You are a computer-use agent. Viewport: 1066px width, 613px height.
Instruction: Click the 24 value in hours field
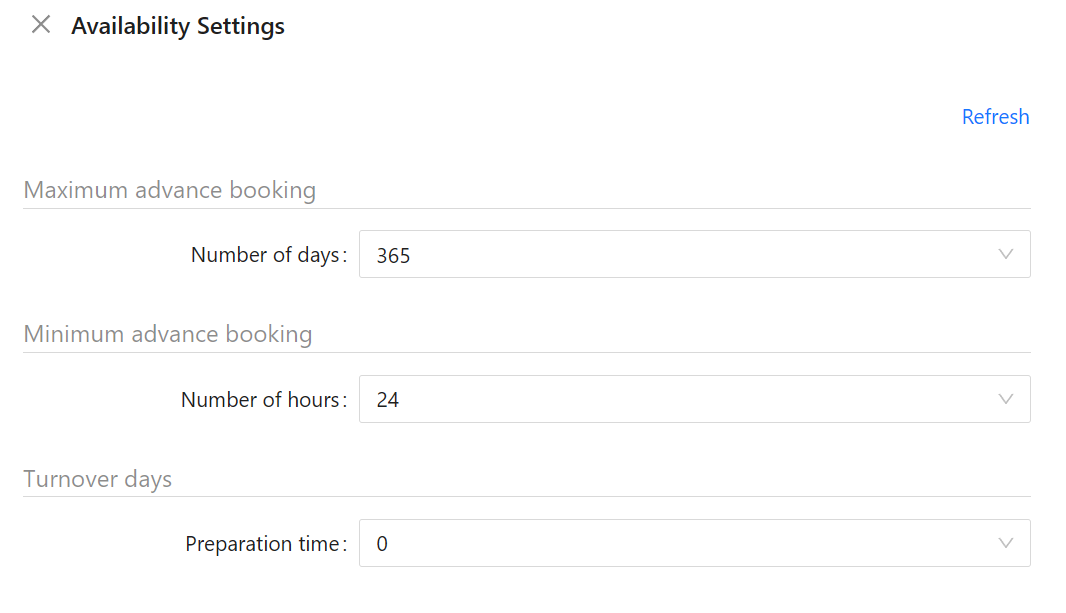click(388, 400)
